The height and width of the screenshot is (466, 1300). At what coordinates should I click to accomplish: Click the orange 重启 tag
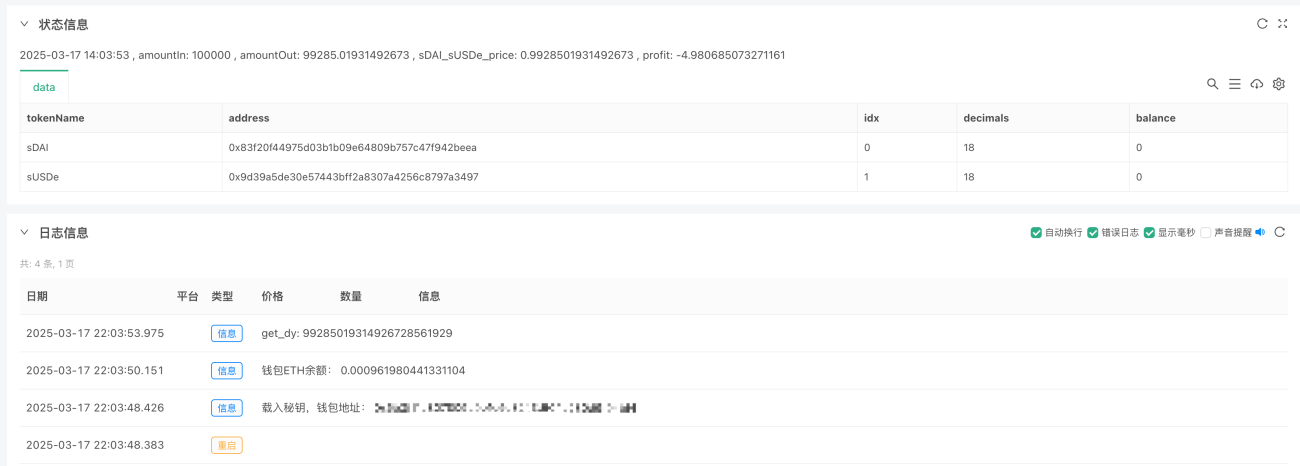[226, 445]
